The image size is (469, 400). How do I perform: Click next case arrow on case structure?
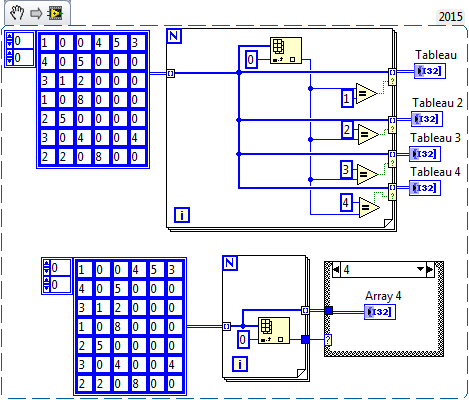click(430, 269)
